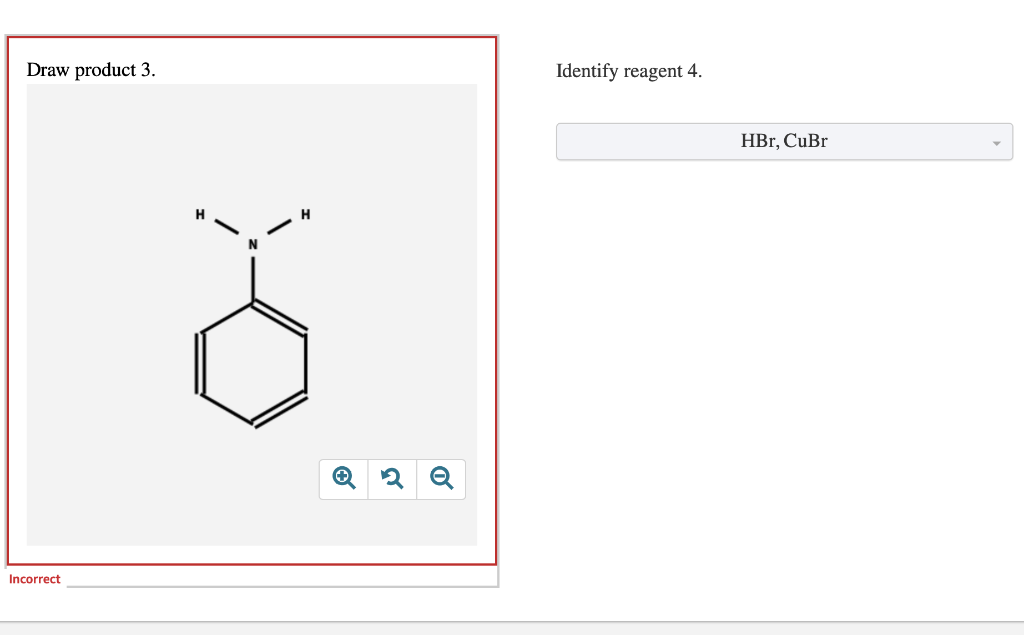The height and width of the screenshot is (635, 1024).
Task: Click the nitrogen atom in the structure
Action: pos(253,242)
